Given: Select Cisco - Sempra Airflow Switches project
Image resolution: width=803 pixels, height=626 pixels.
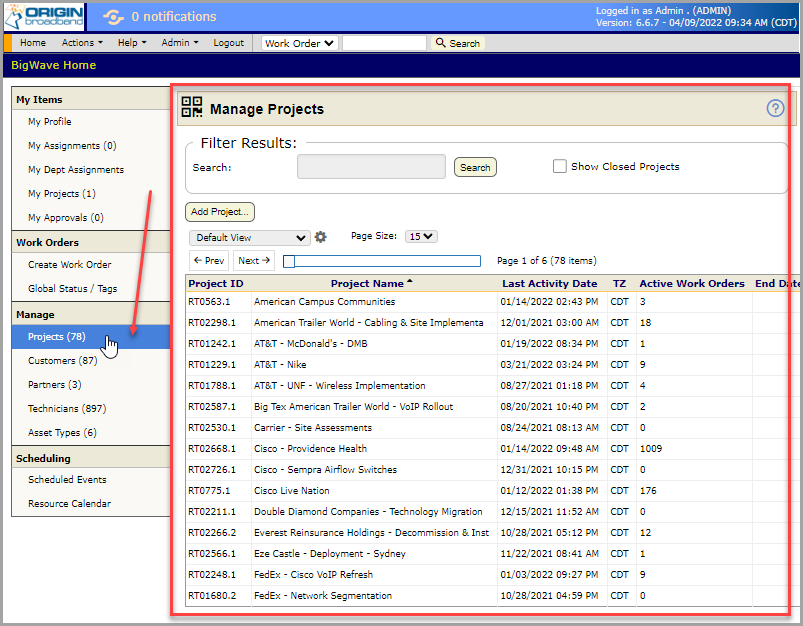Looking at the screenshot, I should (x=325, y=470).
